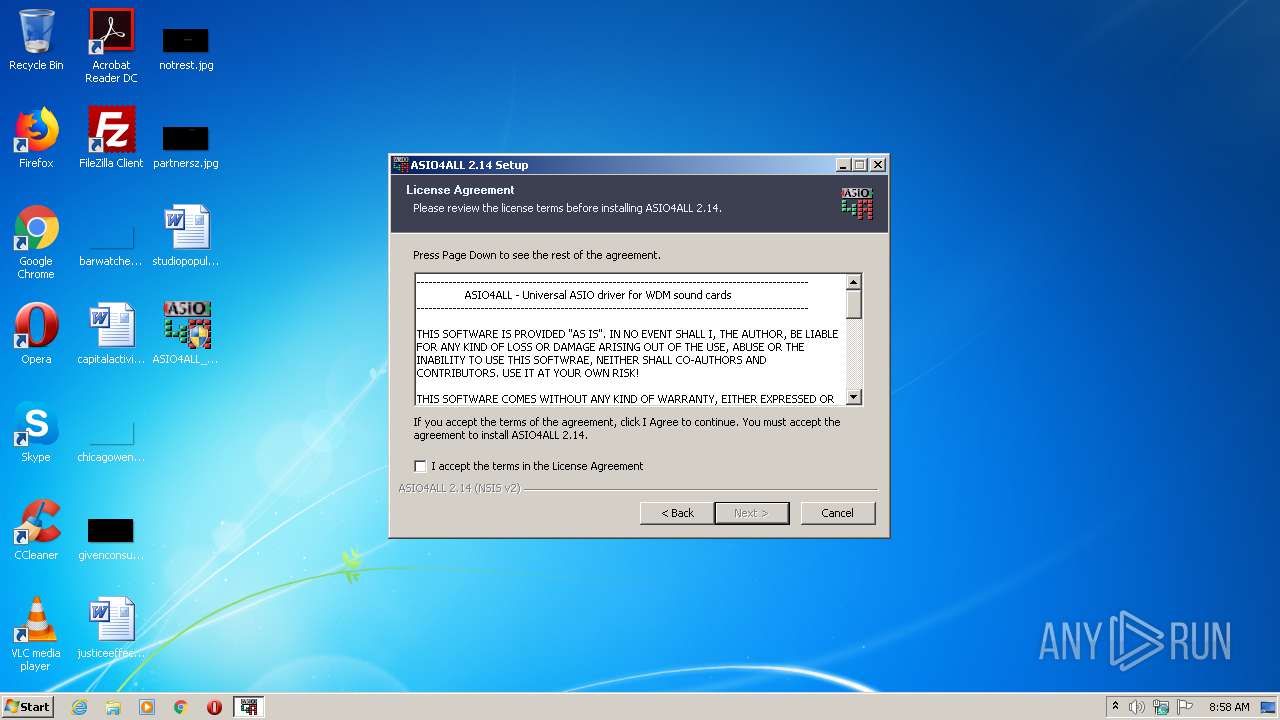Open Chrome from the taskbar

click(181, 707)
